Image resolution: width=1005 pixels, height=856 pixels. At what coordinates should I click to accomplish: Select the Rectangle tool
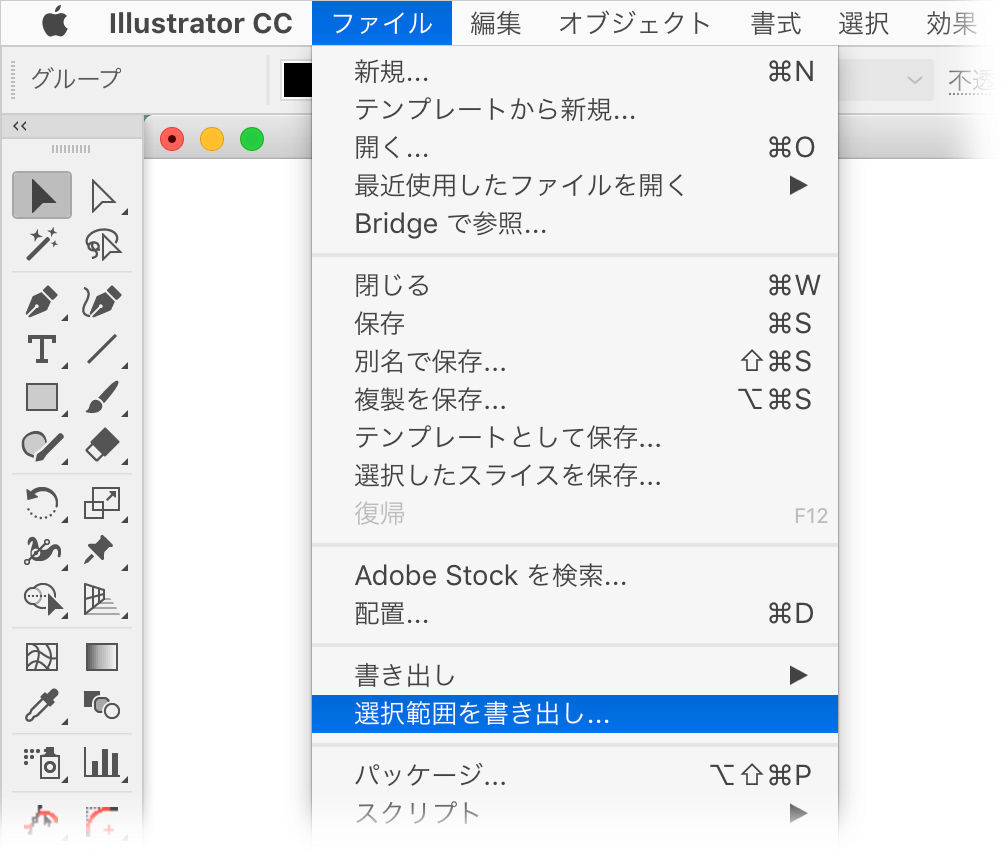coord(42,397)
